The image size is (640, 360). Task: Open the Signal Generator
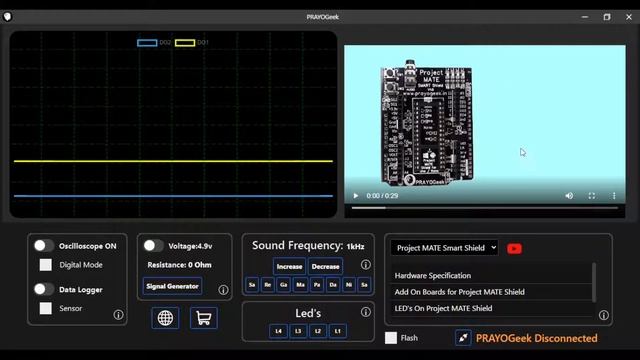point(172,286)
